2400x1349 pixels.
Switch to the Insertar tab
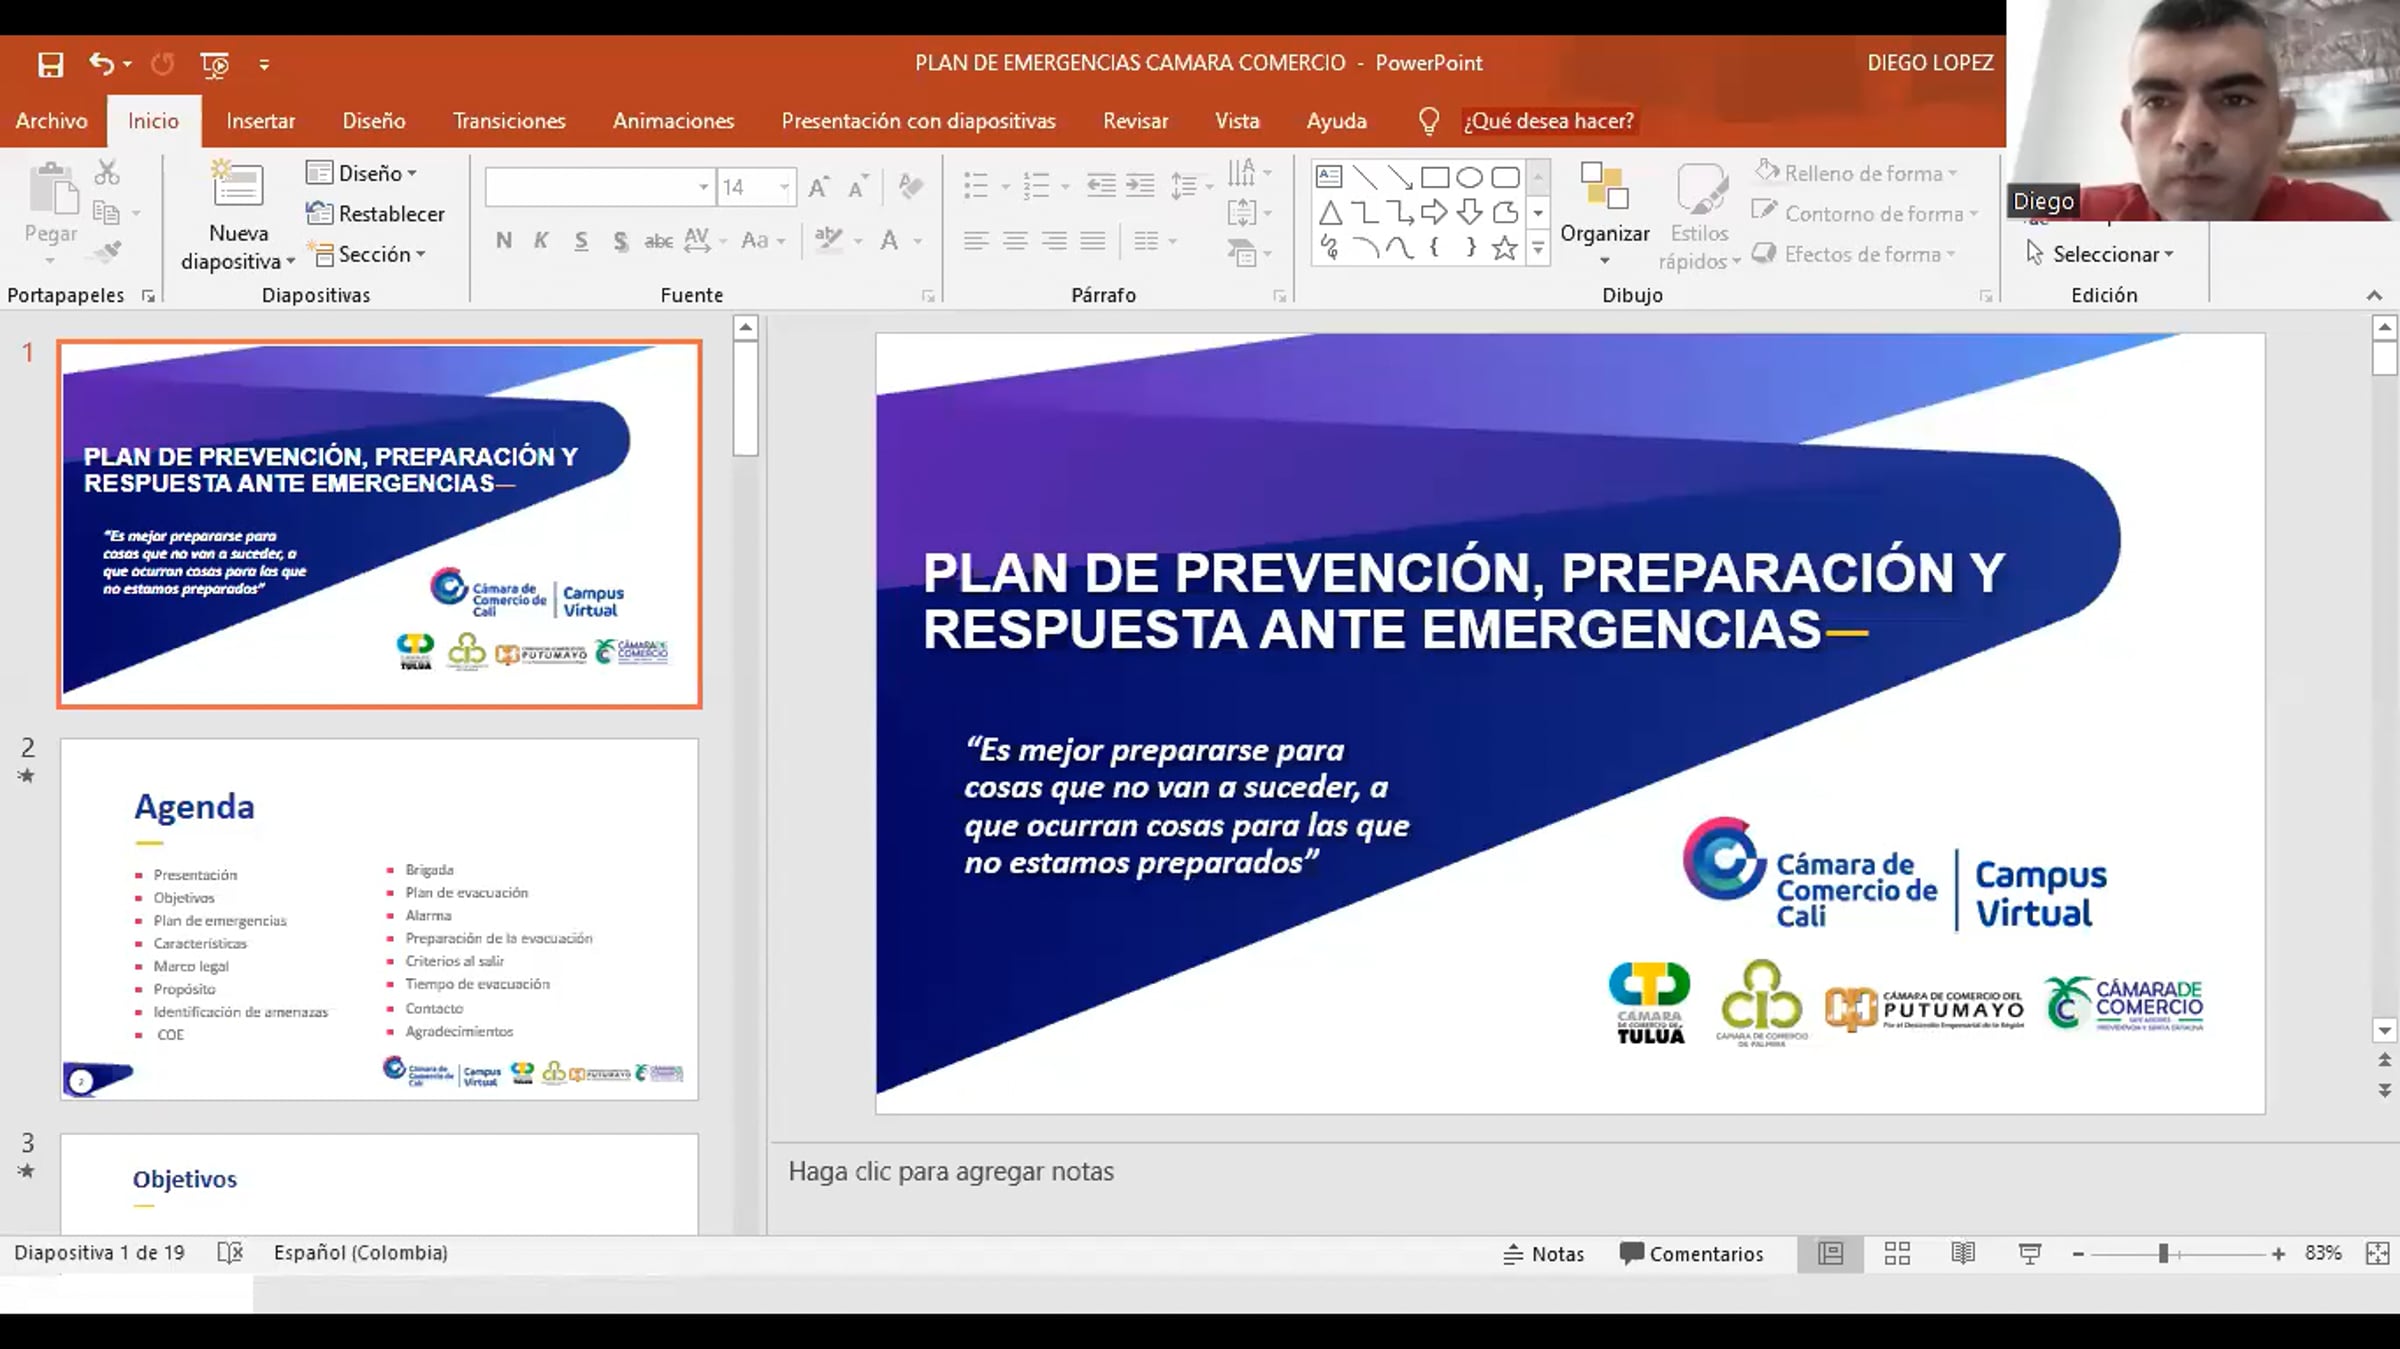coord(260,121)
